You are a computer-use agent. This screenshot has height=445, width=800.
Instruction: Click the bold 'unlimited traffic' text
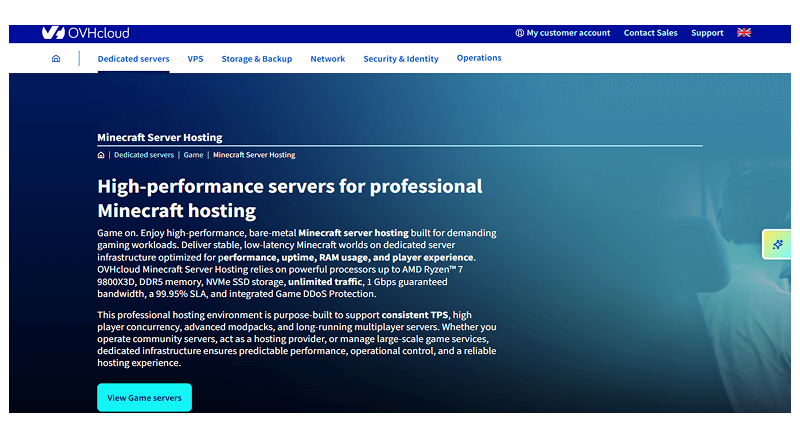click(325, 282)
